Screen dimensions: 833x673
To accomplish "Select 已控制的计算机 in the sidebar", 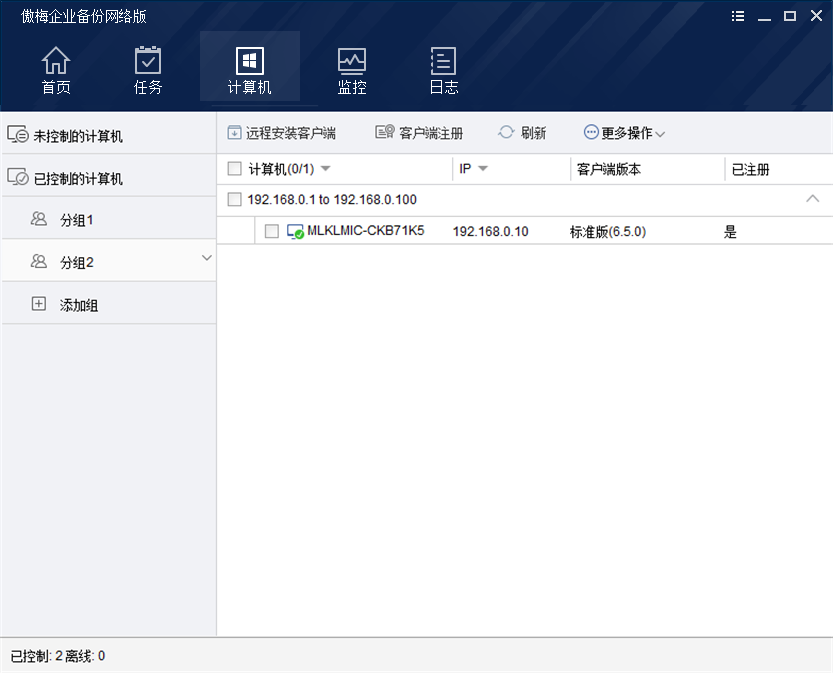I will pyautogui.click(x=109, y=177).
